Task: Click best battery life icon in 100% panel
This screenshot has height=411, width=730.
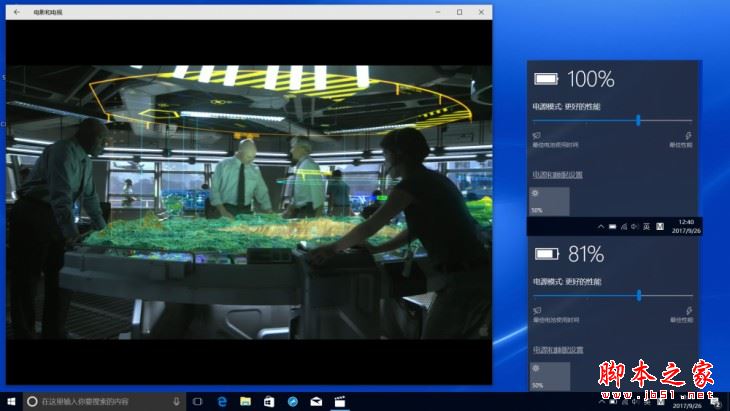Action: pyautogui.click(x=536, y=135)
